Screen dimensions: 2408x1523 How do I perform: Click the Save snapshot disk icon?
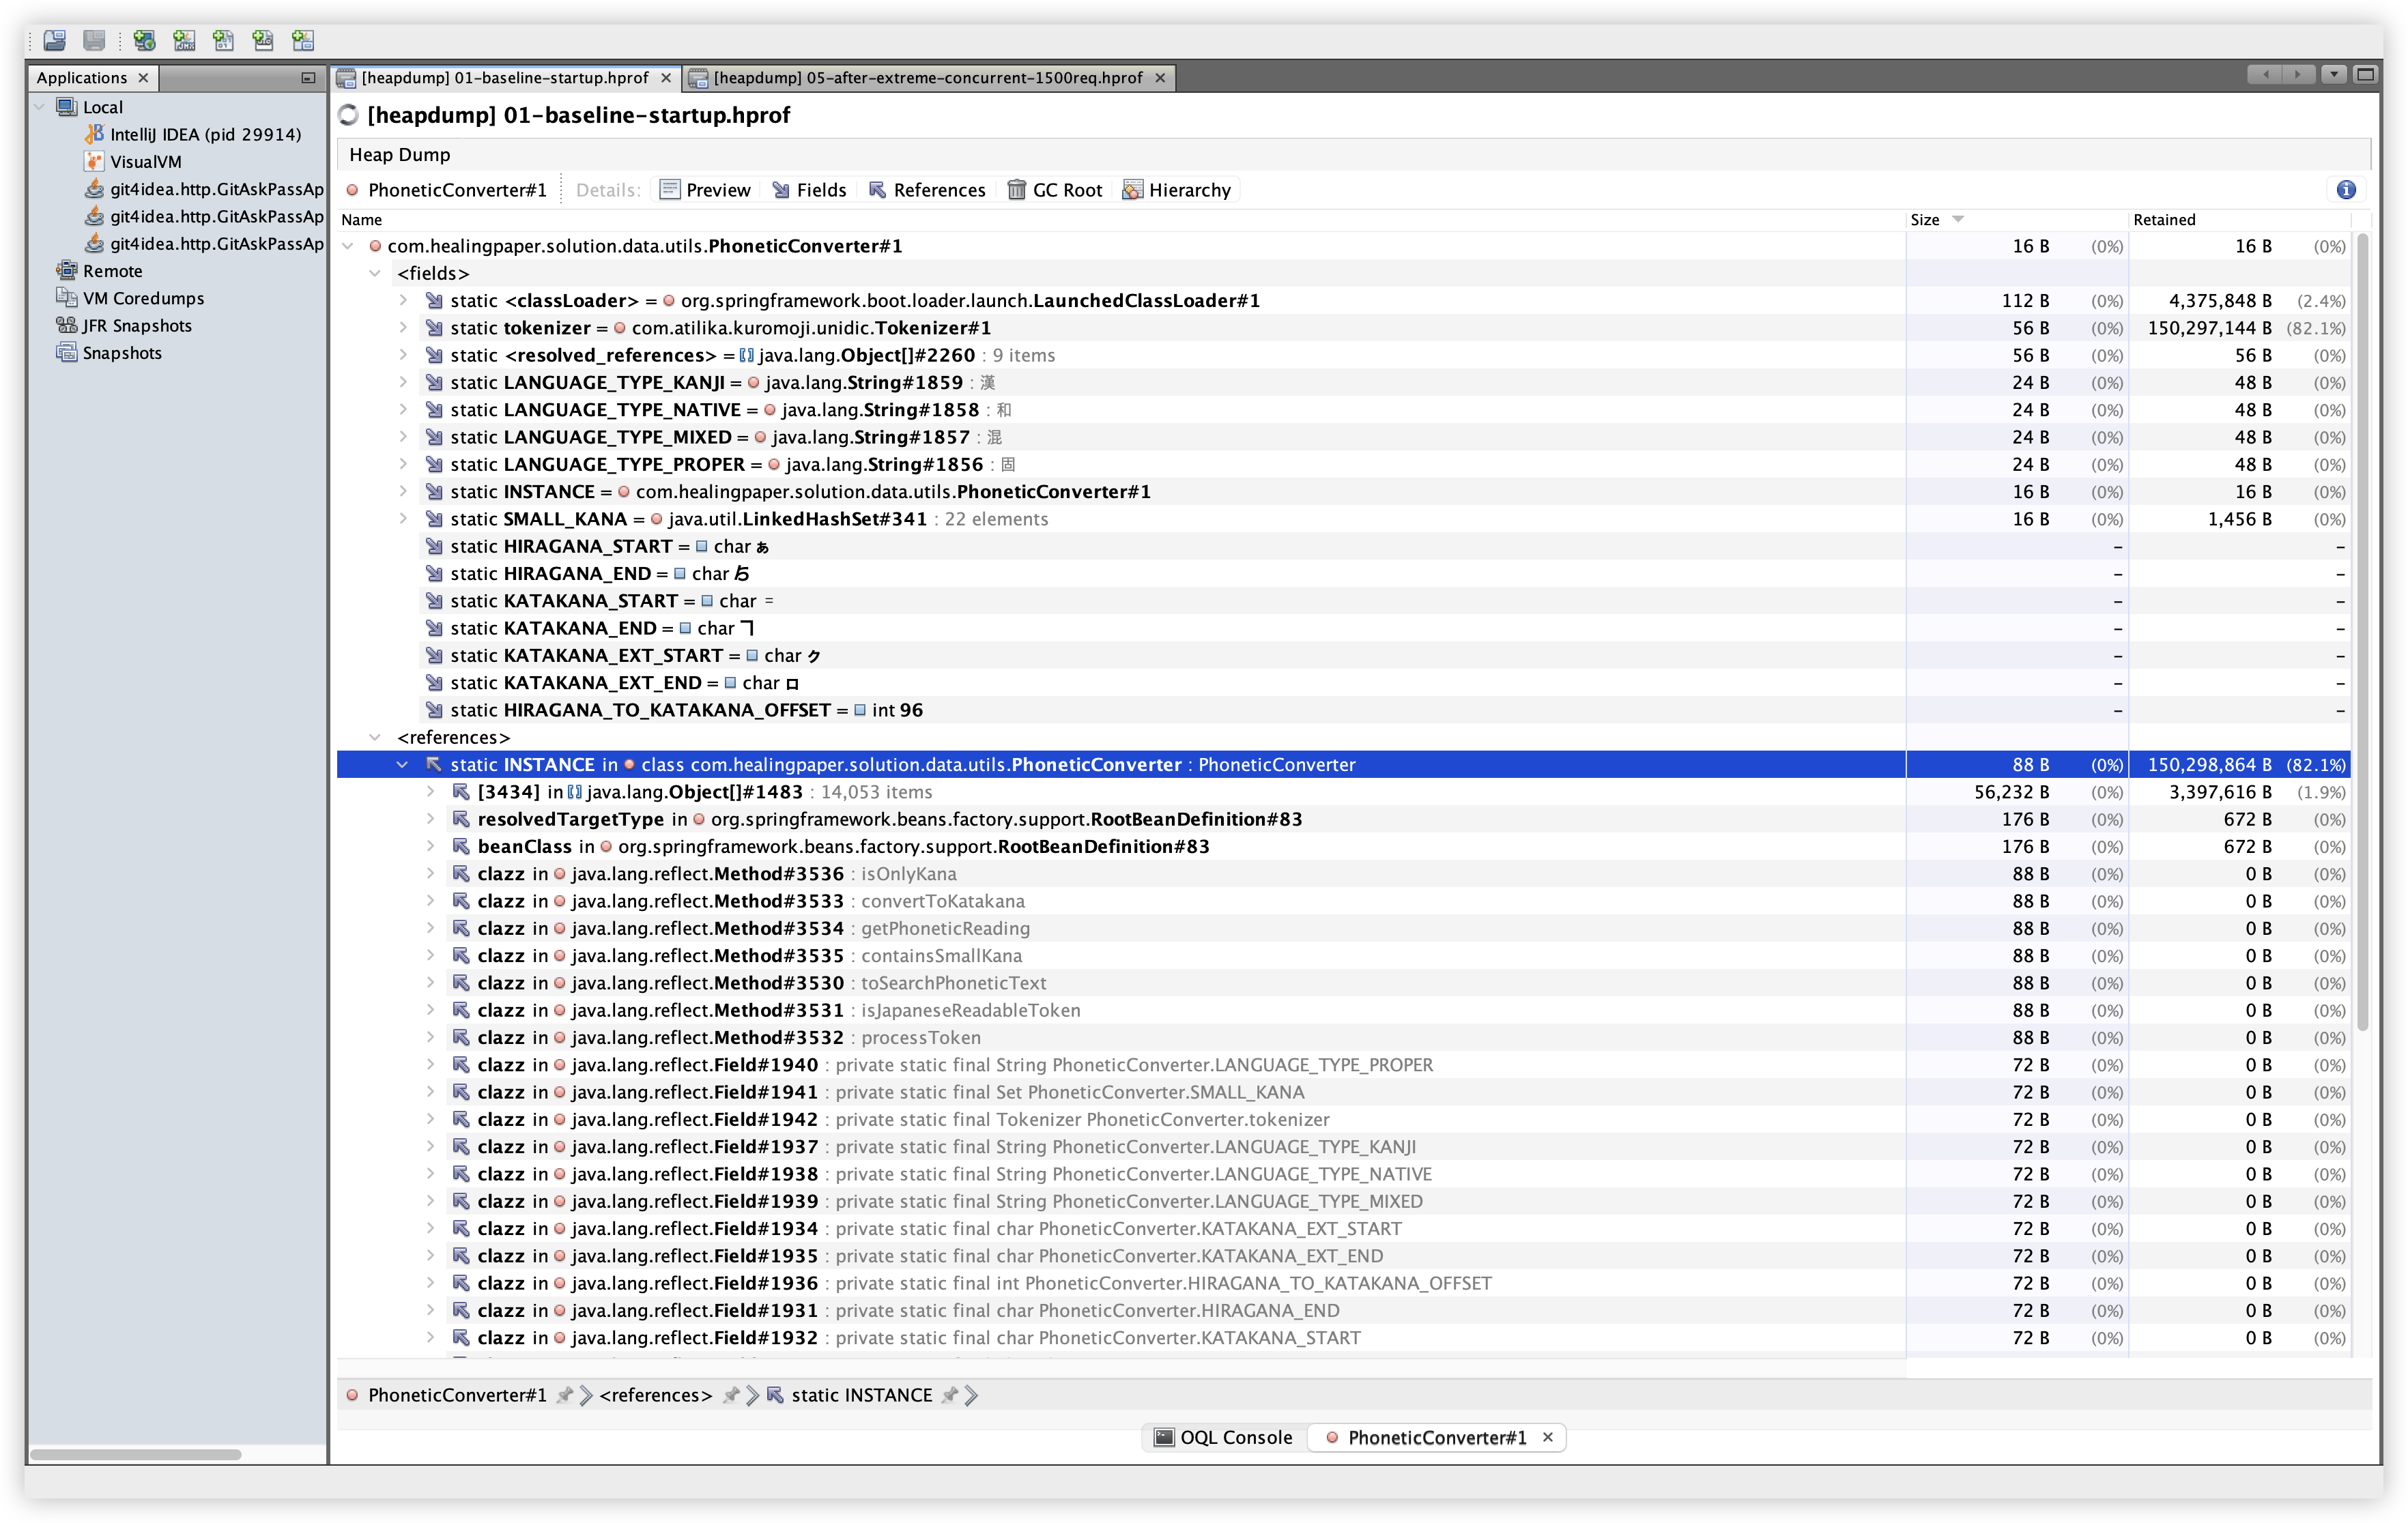tap(93, 41)
